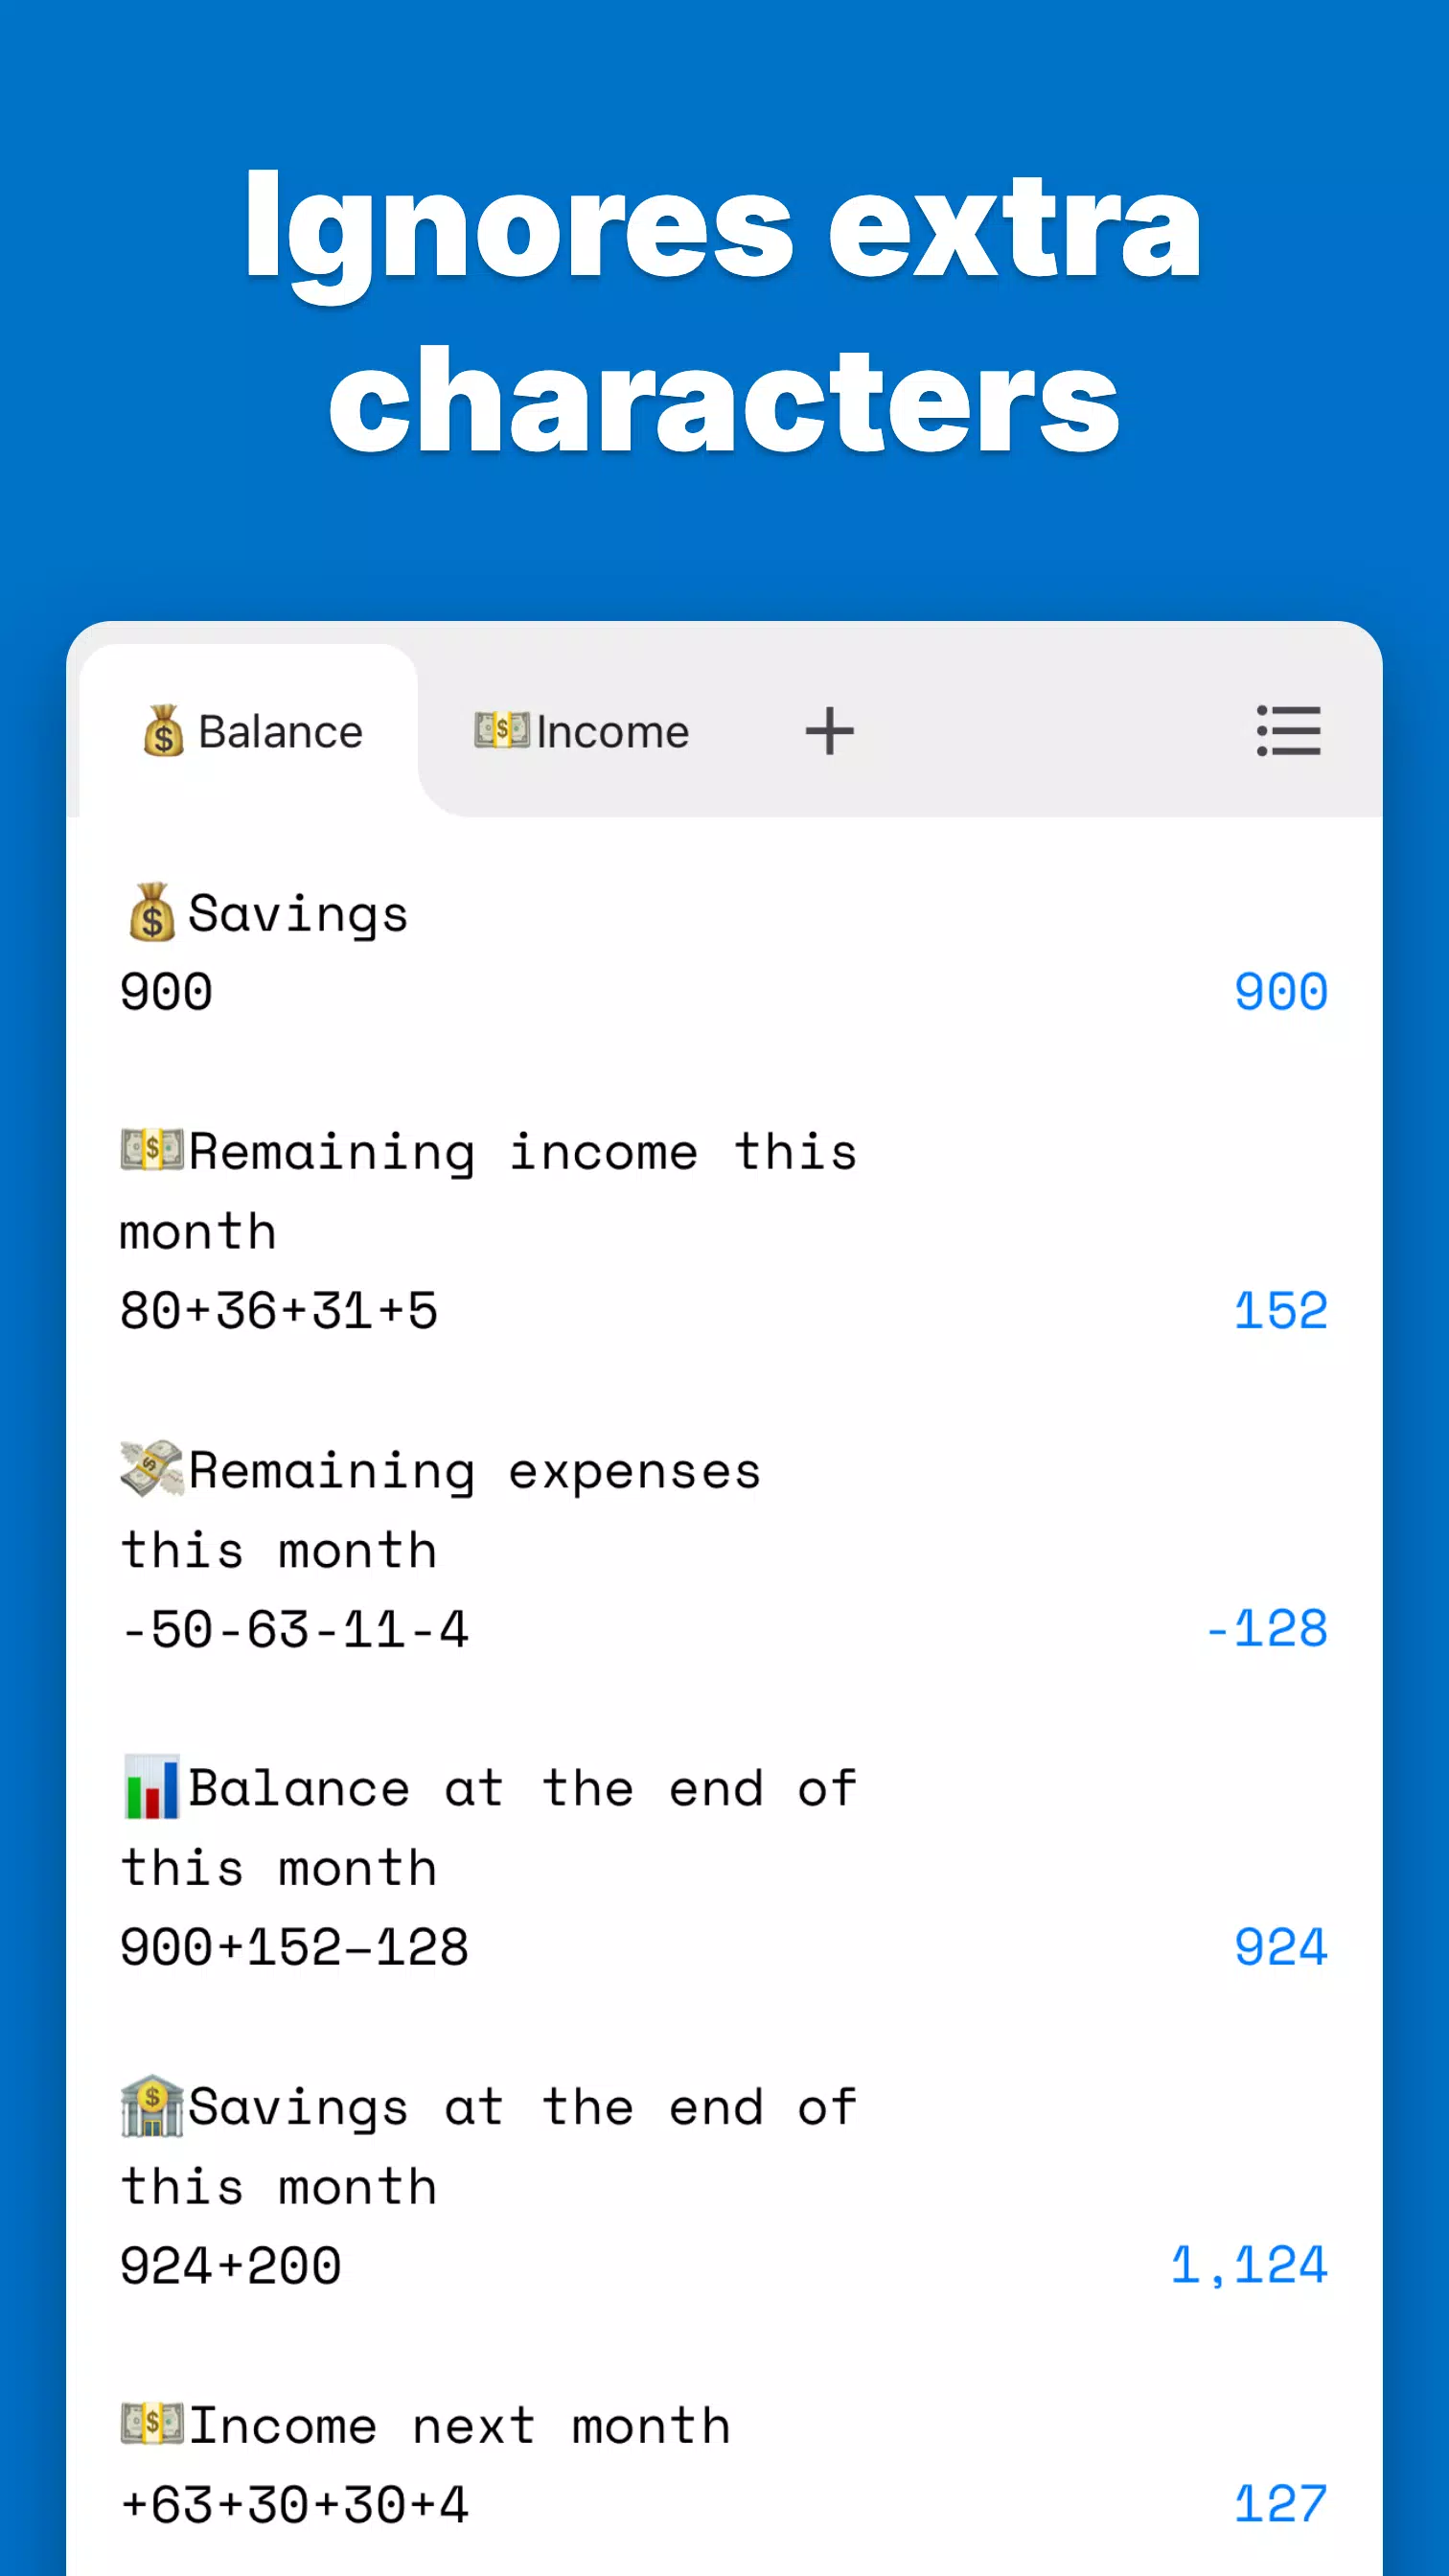This screenshot has height=2576, width=1449.
Task: Edit the 80+36+31+5 expression
Action: 279,1310
